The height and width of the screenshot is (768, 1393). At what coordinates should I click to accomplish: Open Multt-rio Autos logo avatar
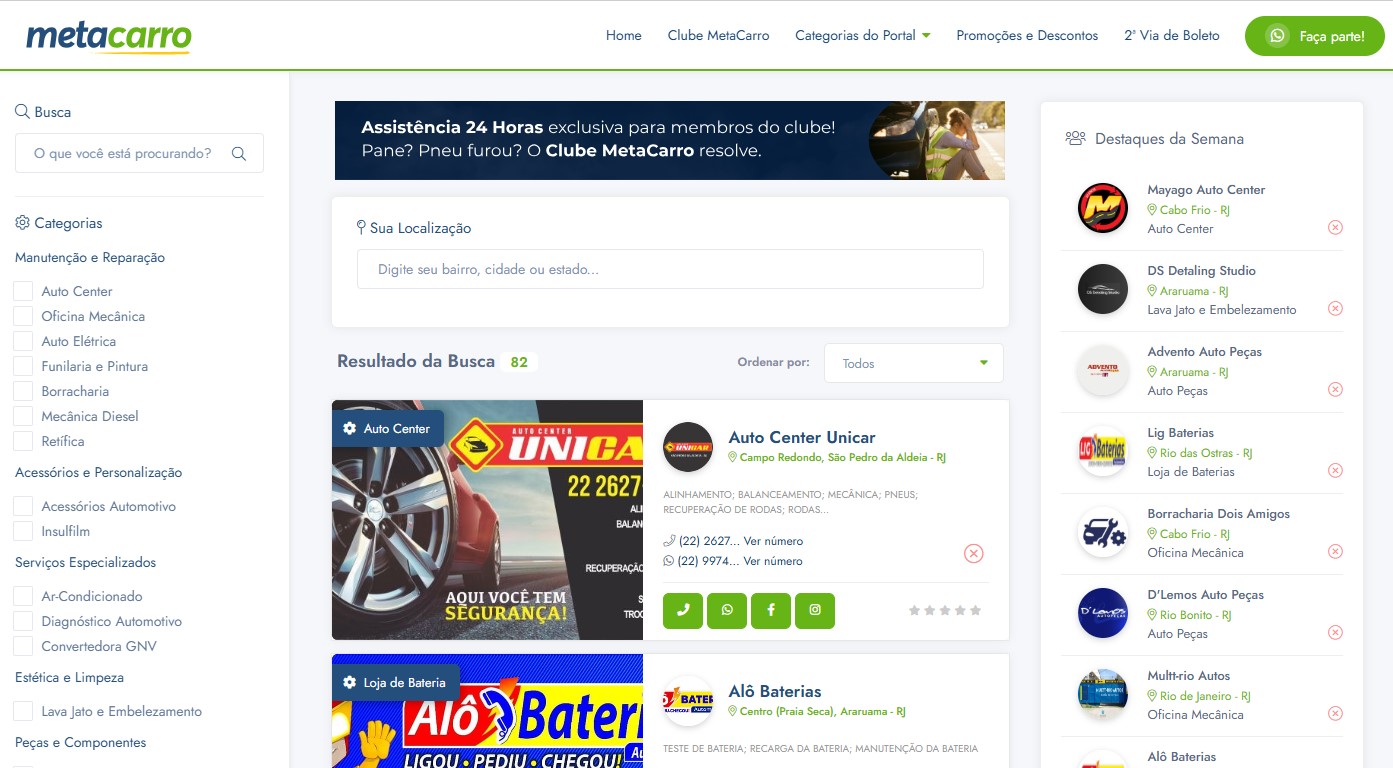[1103, 695]
